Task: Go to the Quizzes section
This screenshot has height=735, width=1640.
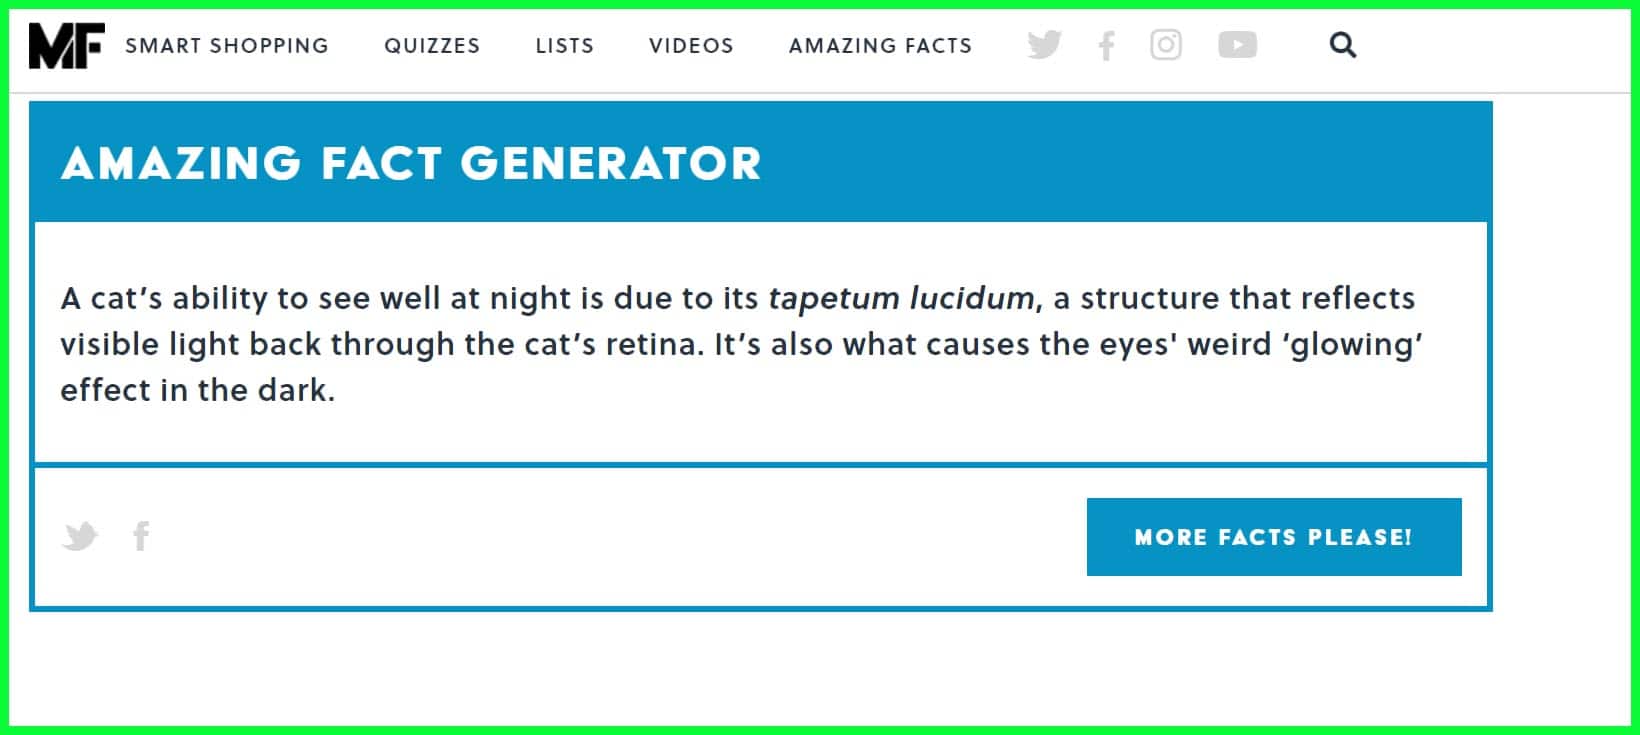Action: coord(432,46)
